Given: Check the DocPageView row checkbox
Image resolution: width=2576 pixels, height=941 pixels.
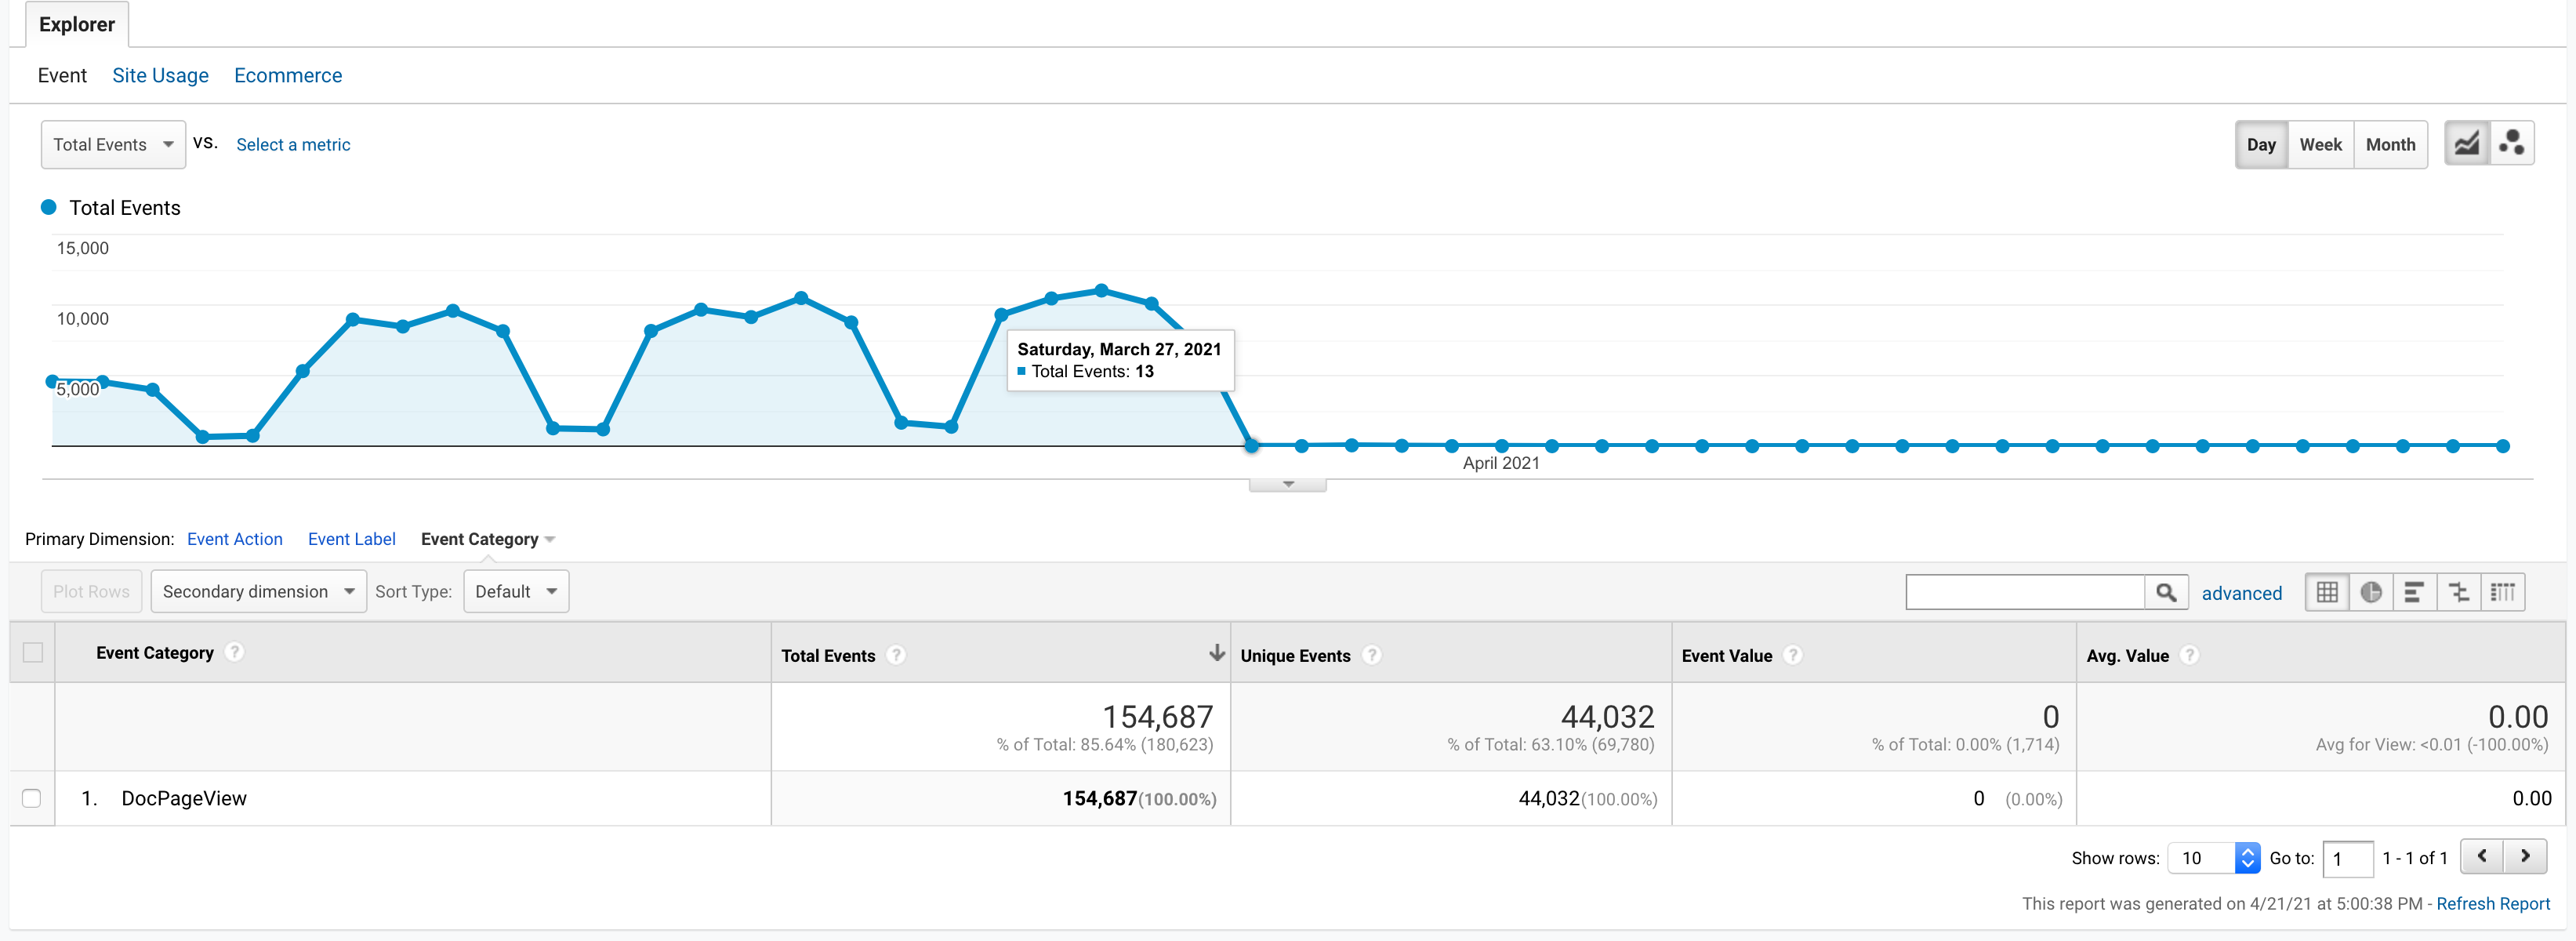Looking at the screenshot, I should click(32, 798).
